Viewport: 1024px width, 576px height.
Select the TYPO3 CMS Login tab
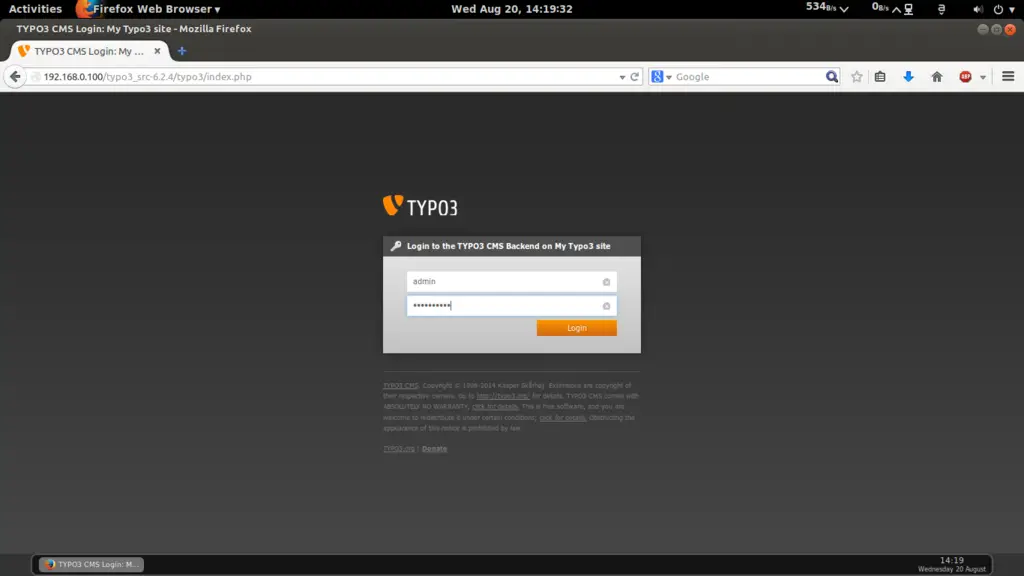click(89, 51)
